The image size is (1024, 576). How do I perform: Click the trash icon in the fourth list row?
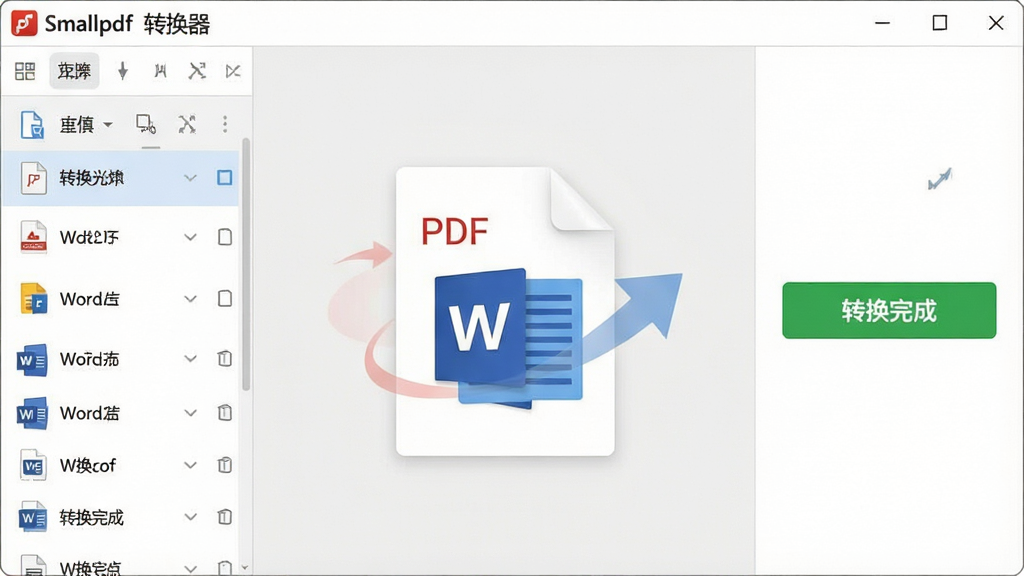(225, 358)
